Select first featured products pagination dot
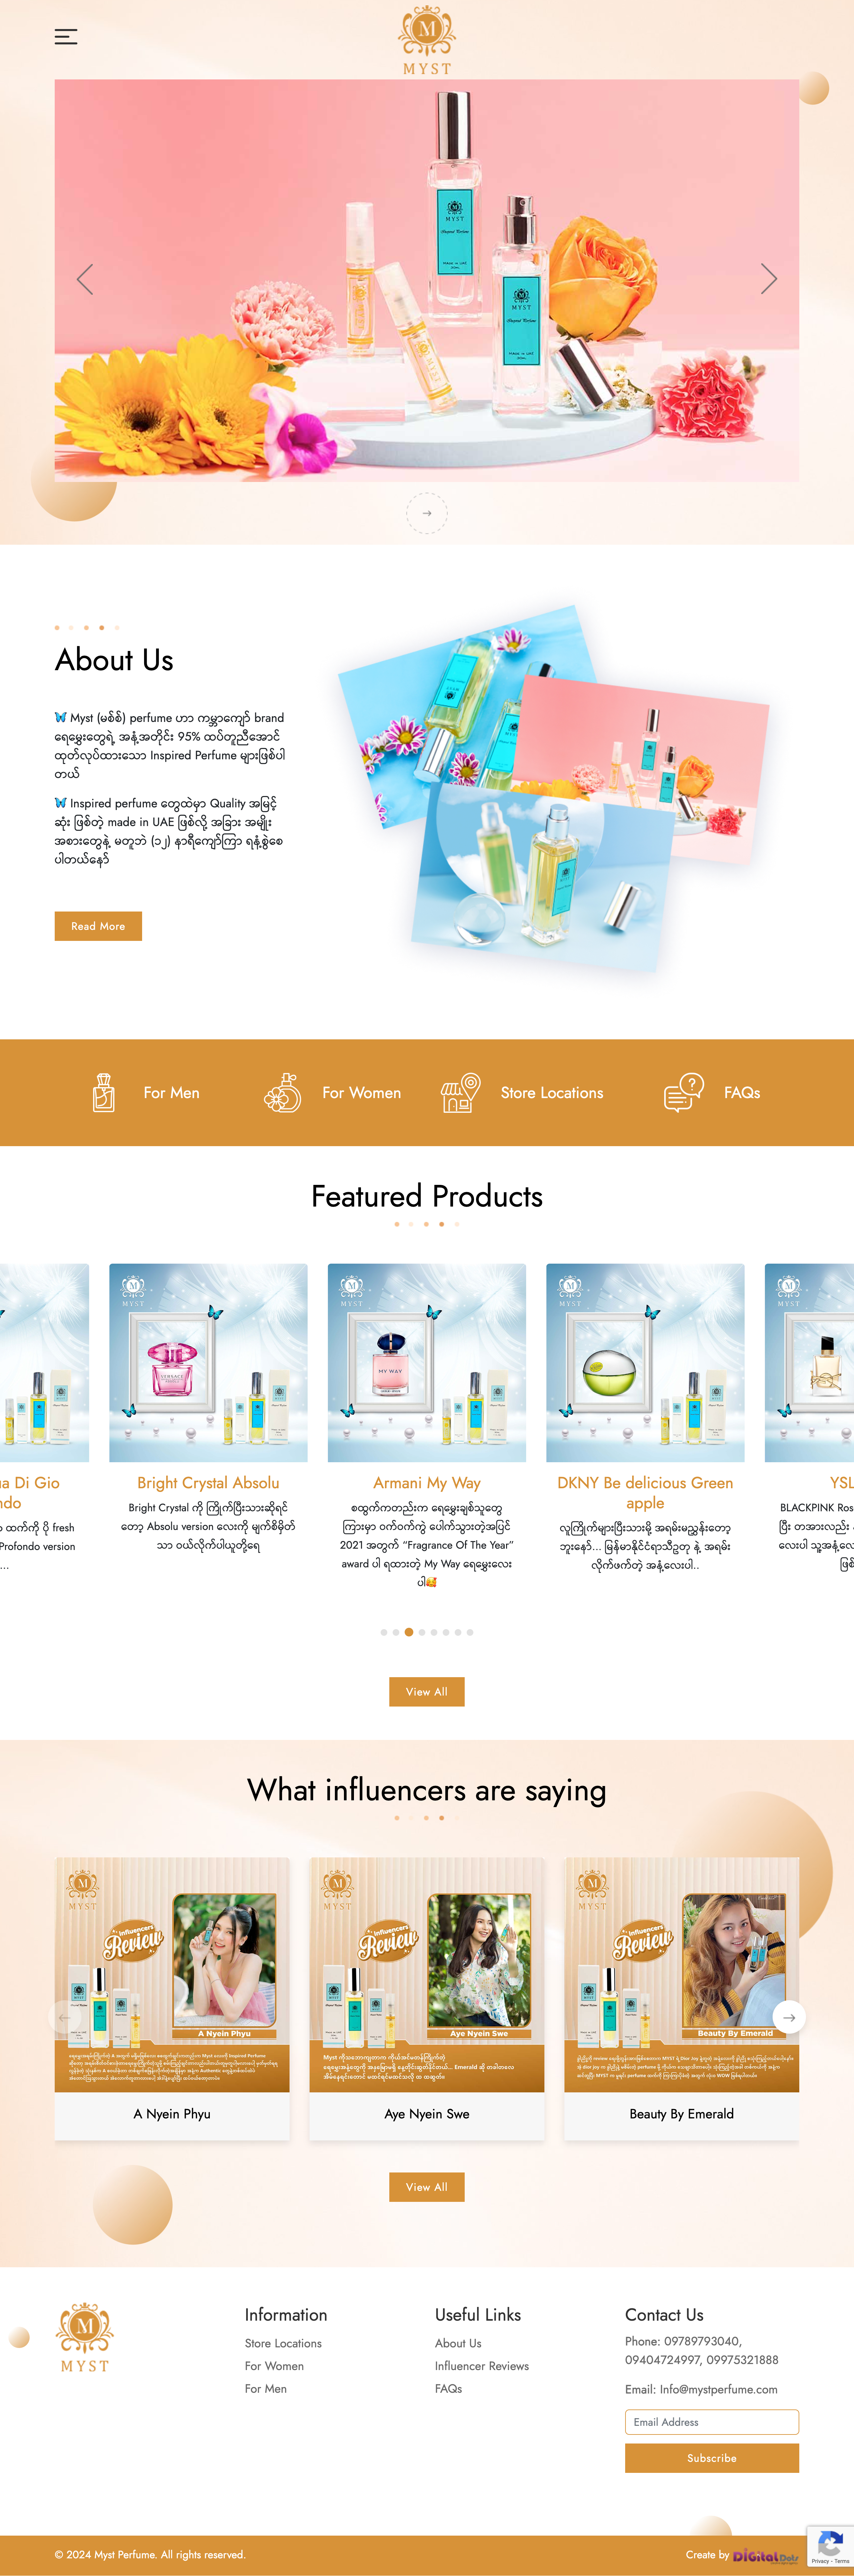This screenshot has height=2576, width=854. point(384,1632)
